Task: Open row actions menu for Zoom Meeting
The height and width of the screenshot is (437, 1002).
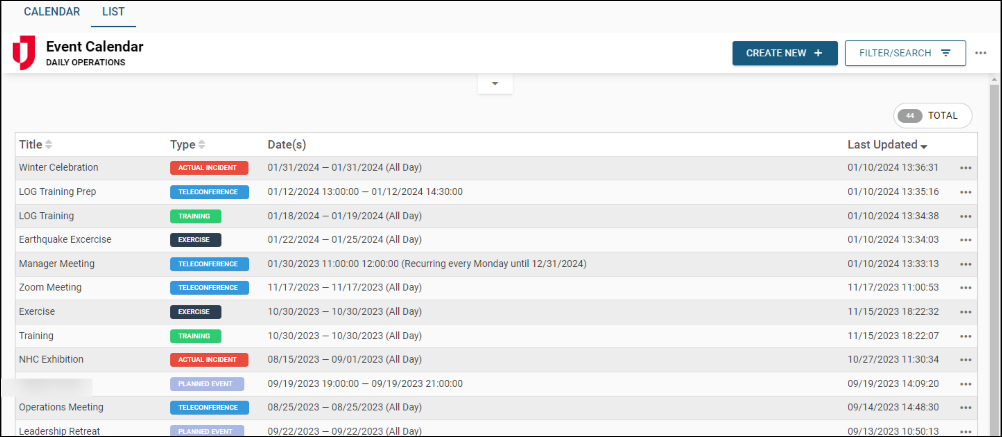Action: [x=965, y=288]
